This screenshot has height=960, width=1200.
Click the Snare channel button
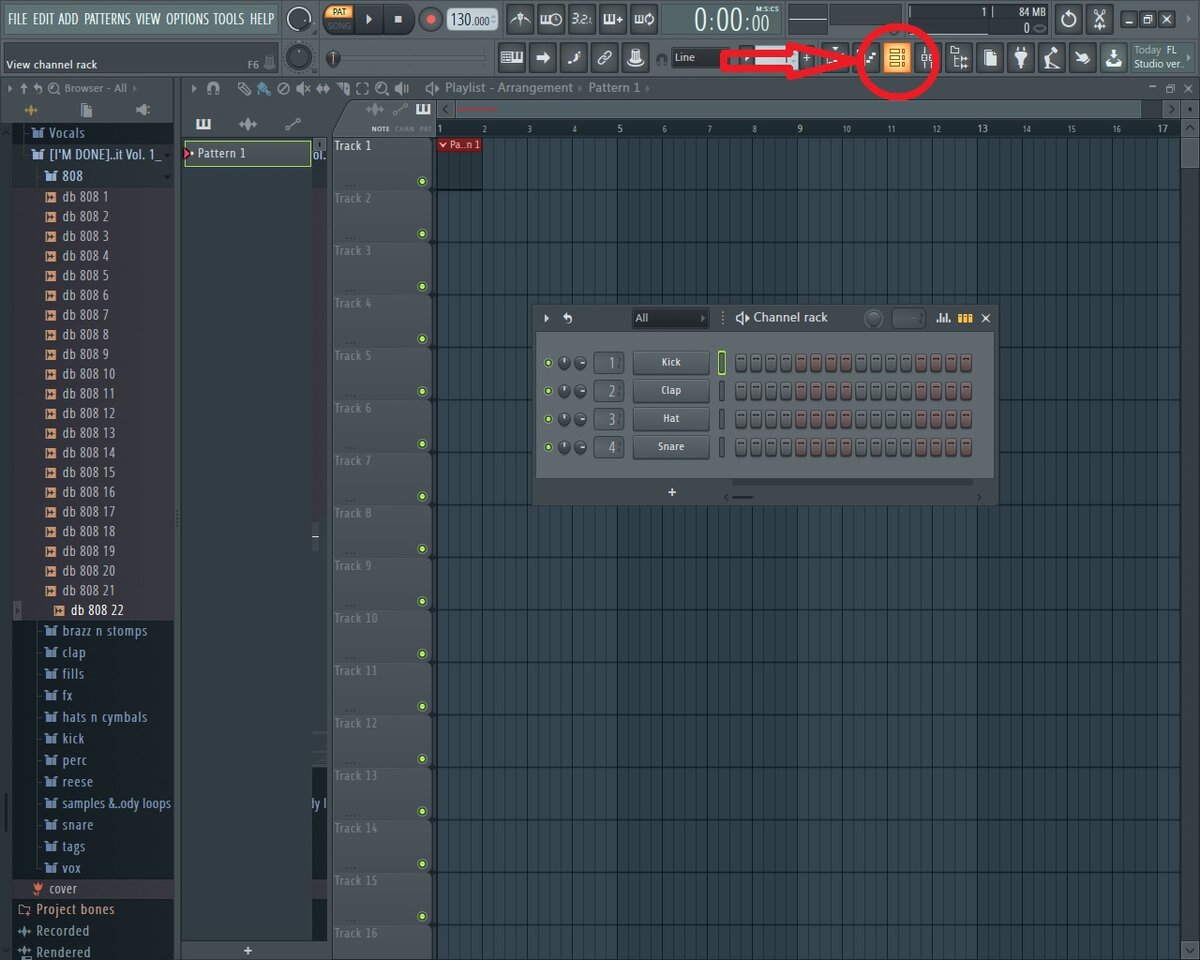[671, 447]
